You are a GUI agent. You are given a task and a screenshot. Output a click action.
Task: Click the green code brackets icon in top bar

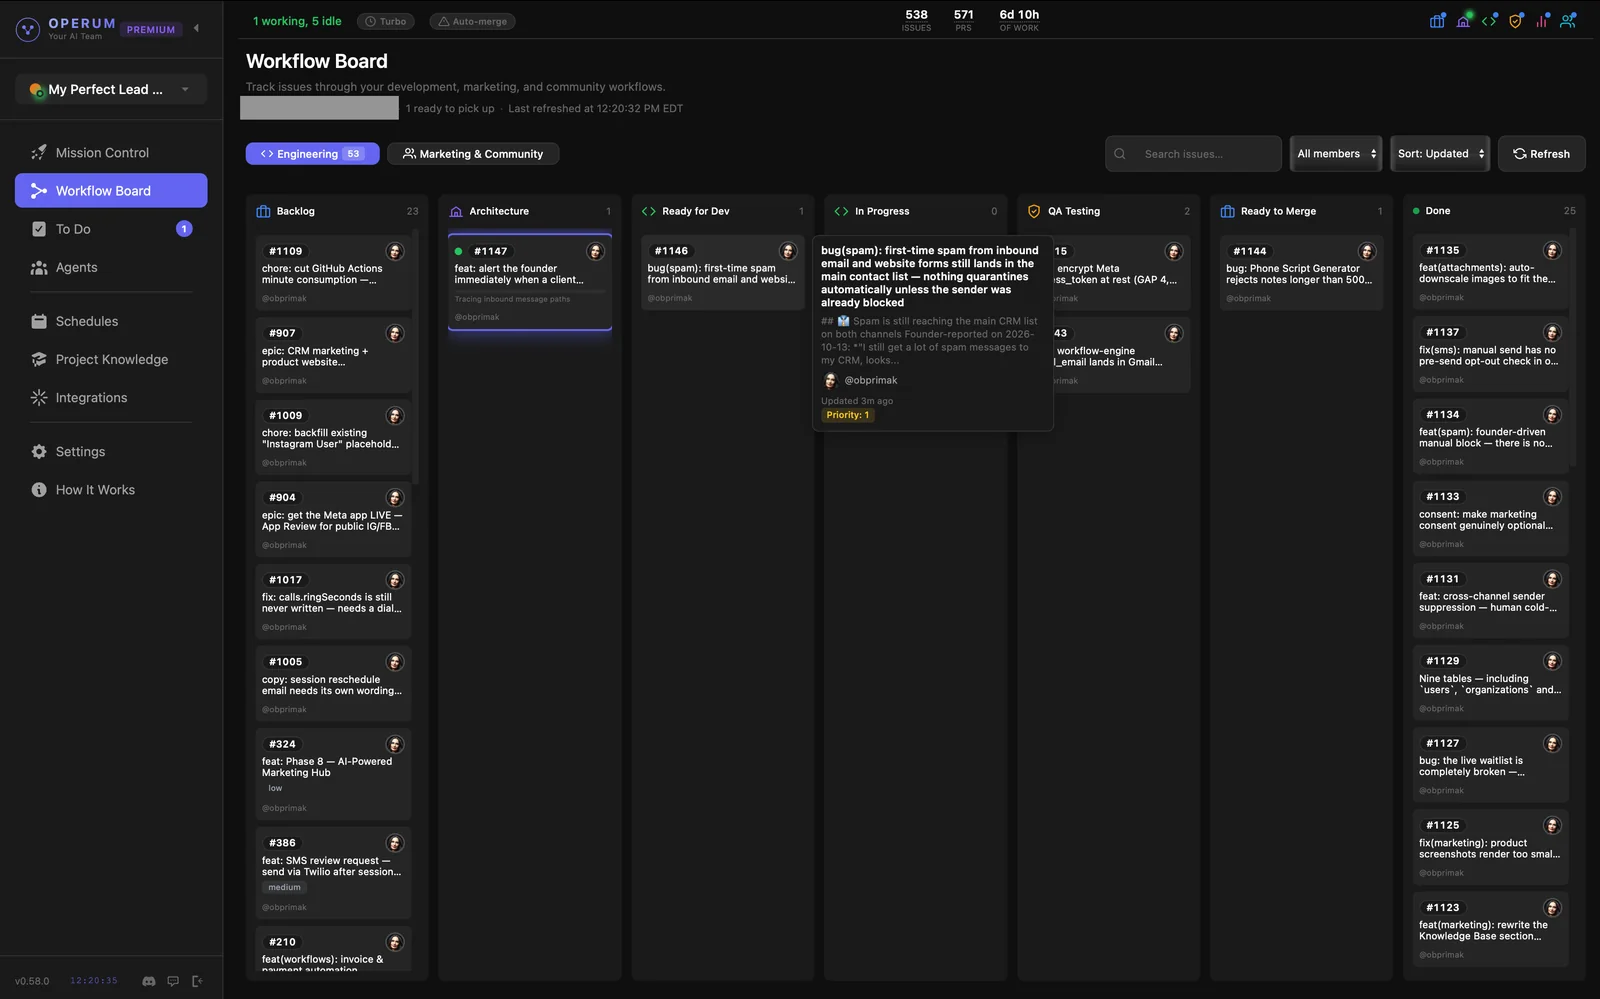tap(1489, 20)
